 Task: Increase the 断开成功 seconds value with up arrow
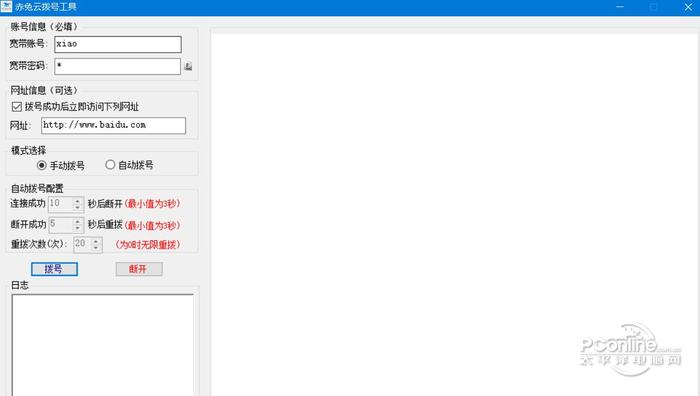coord(78,221)
